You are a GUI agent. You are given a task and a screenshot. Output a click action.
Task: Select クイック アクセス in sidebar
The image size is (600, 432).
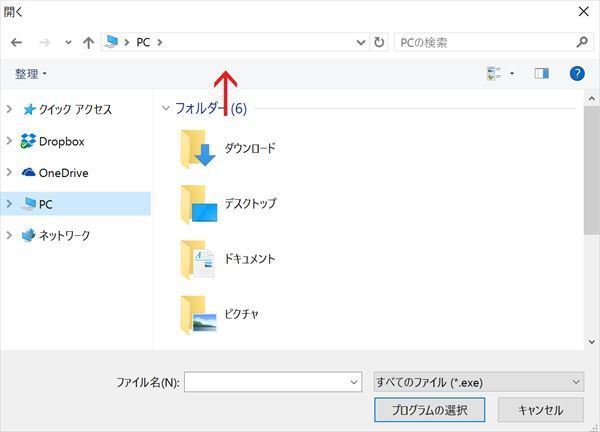pyautogui.click(x=75, y=110)
